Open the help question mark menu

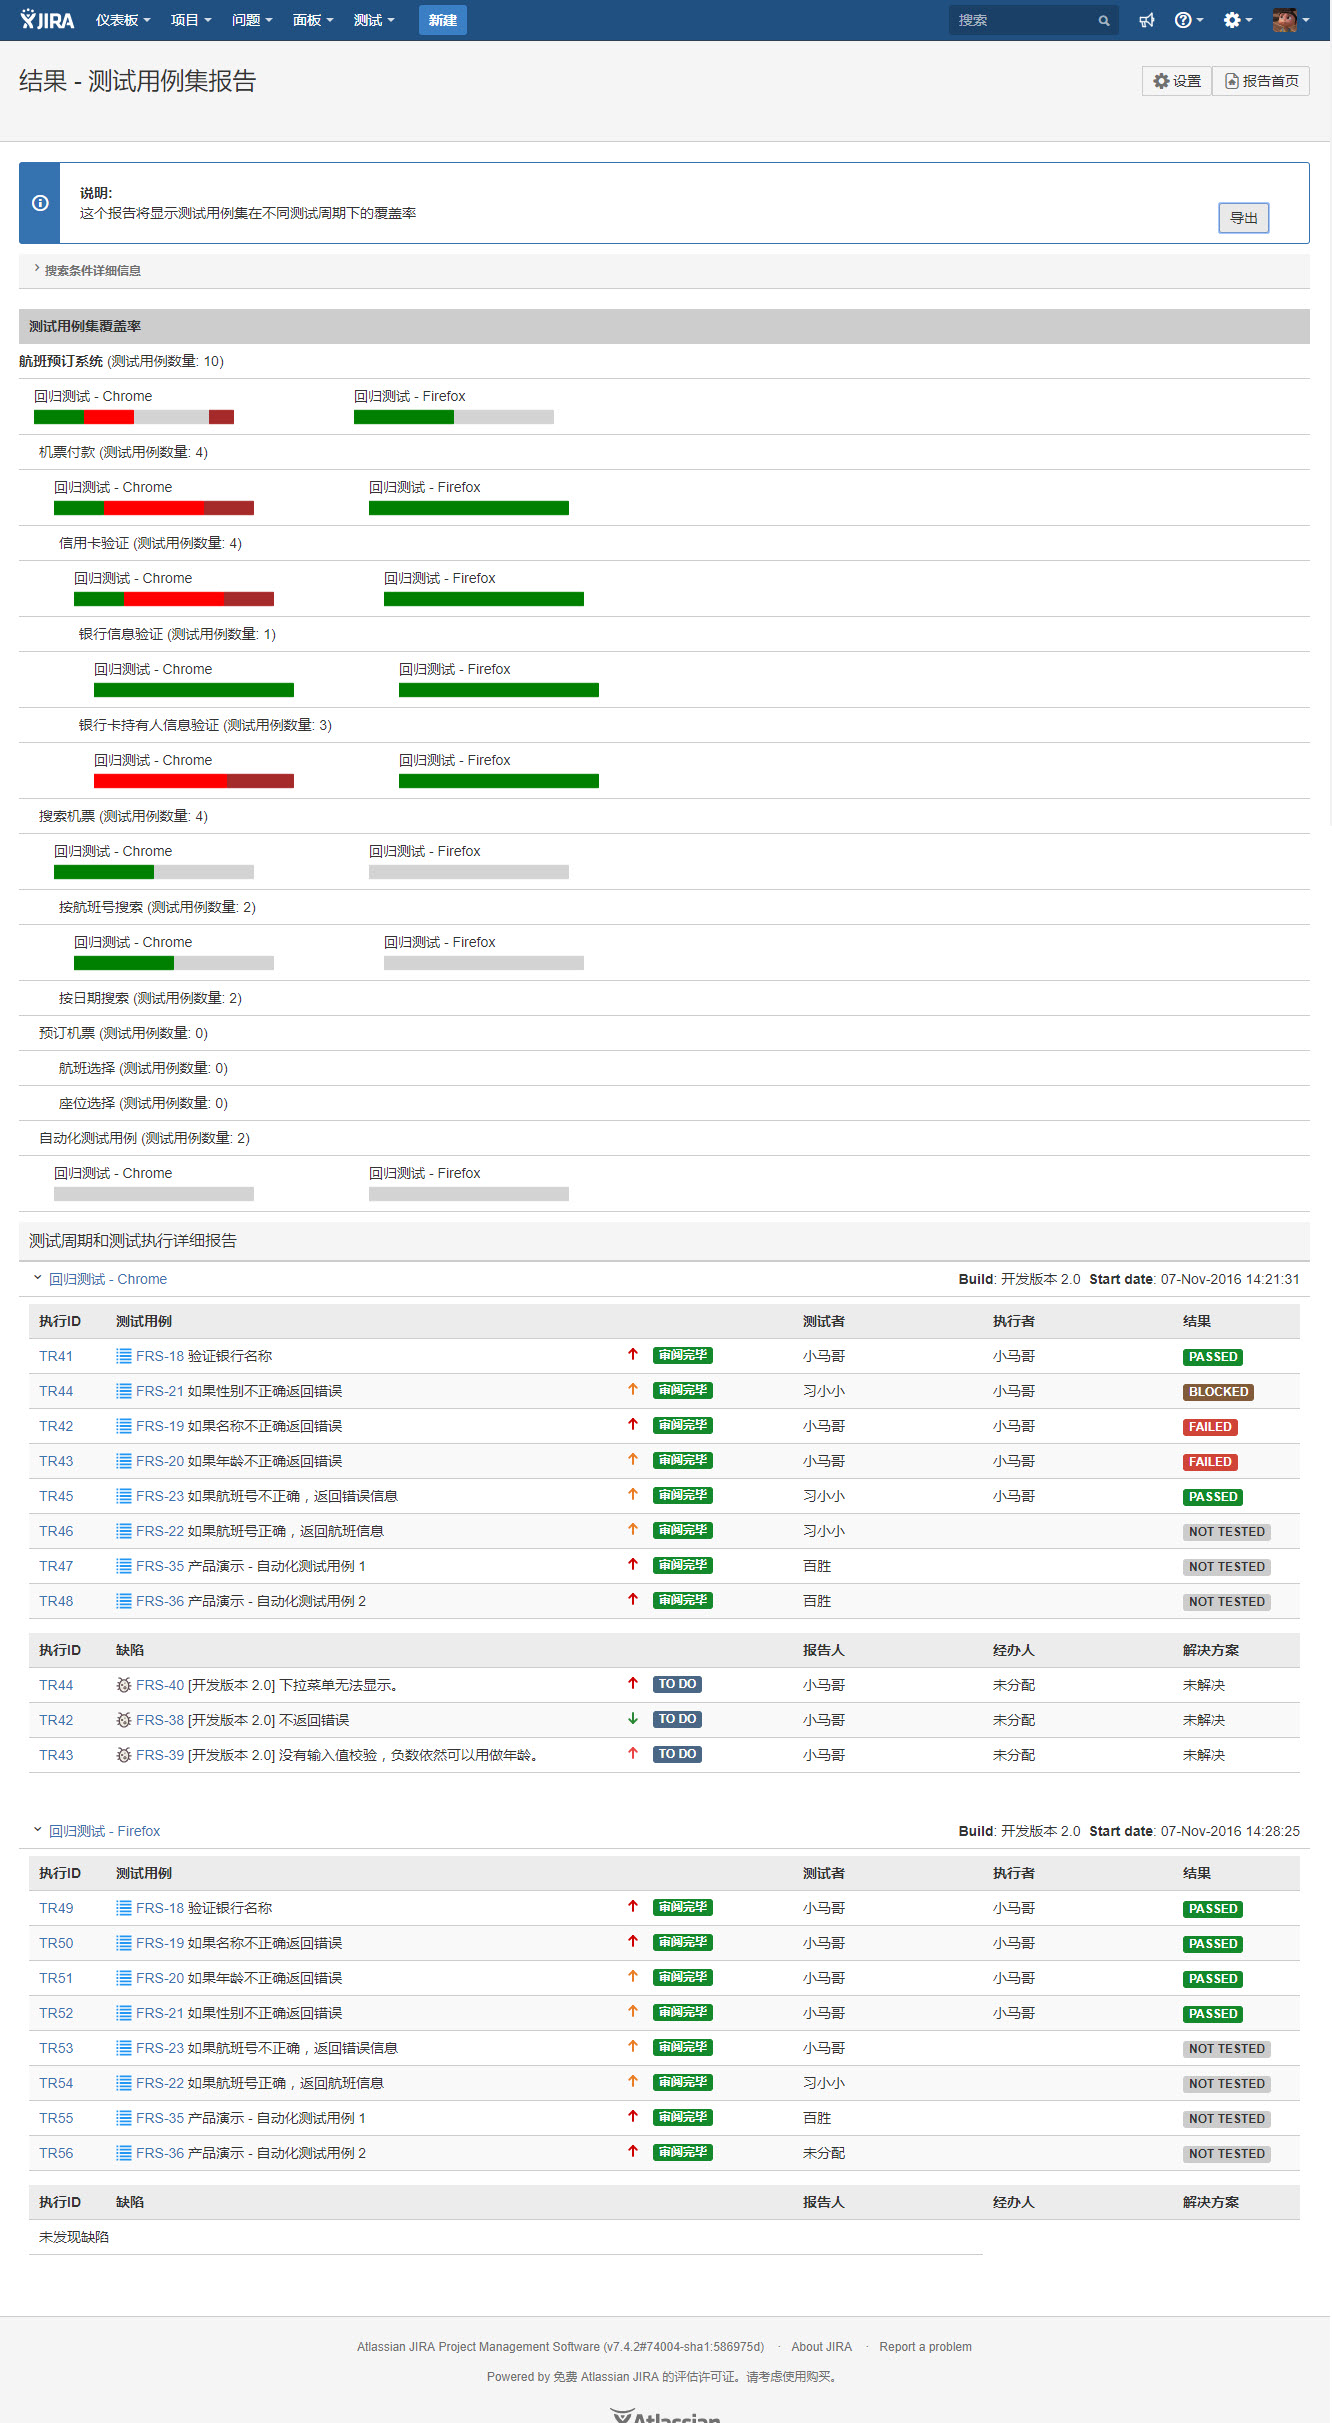click(x=1188, y=20)
